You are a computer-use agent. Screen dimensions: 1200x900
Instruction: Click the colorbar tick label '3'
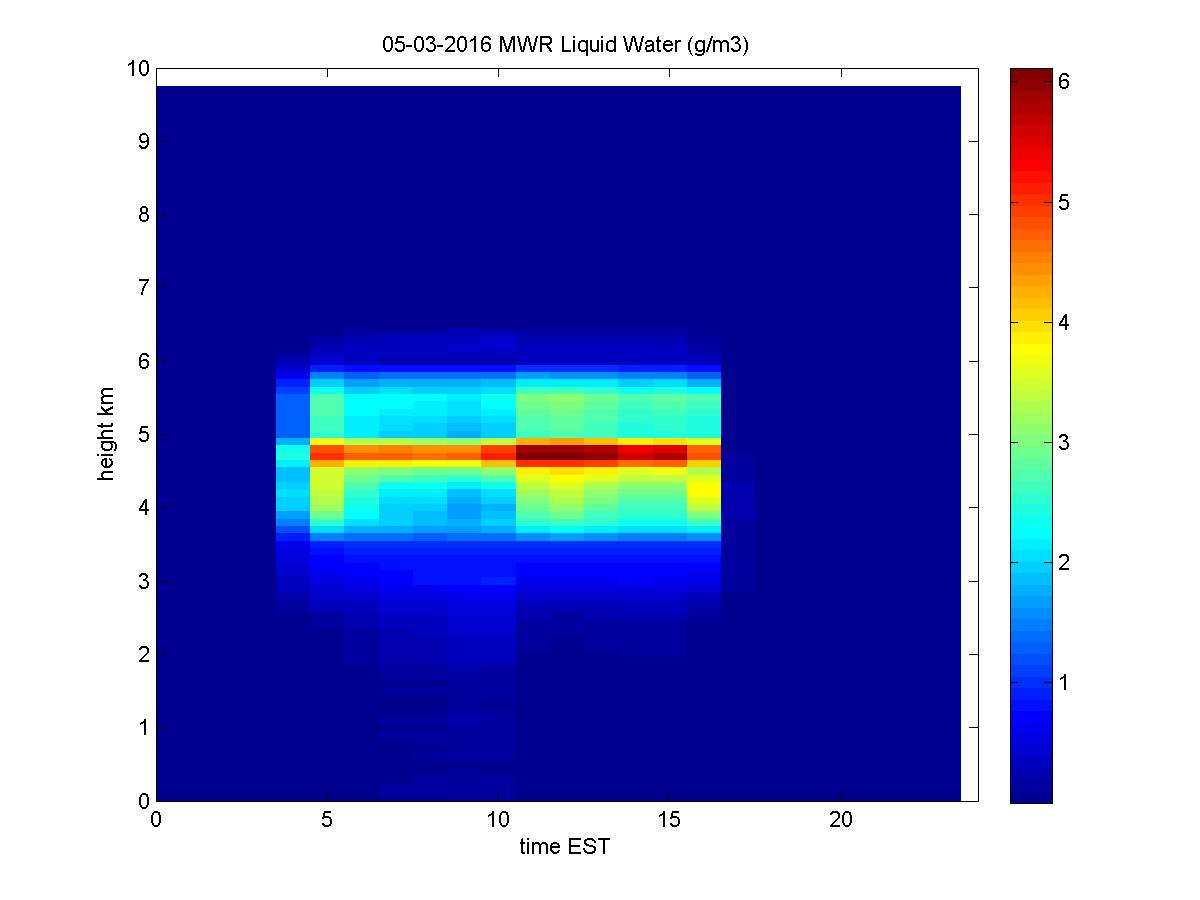pos(1065,442)
